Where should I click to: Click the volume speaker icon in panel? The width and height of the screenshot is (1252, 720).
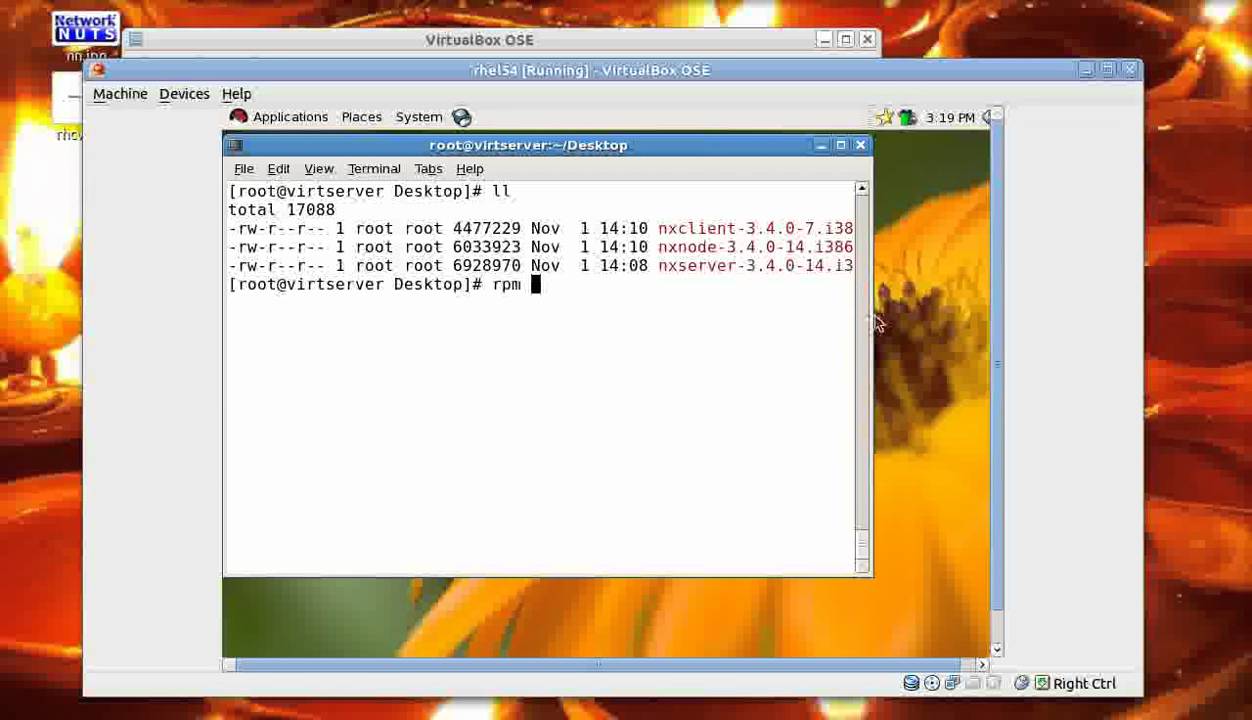click(x=986, y=118)
